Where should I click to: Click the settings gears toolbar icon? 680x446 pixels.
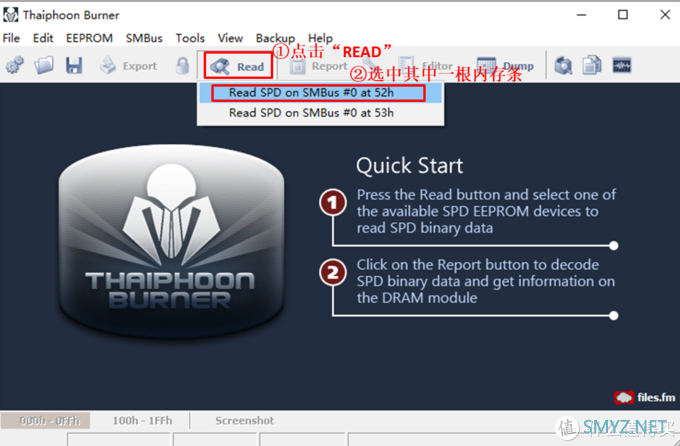15,66
